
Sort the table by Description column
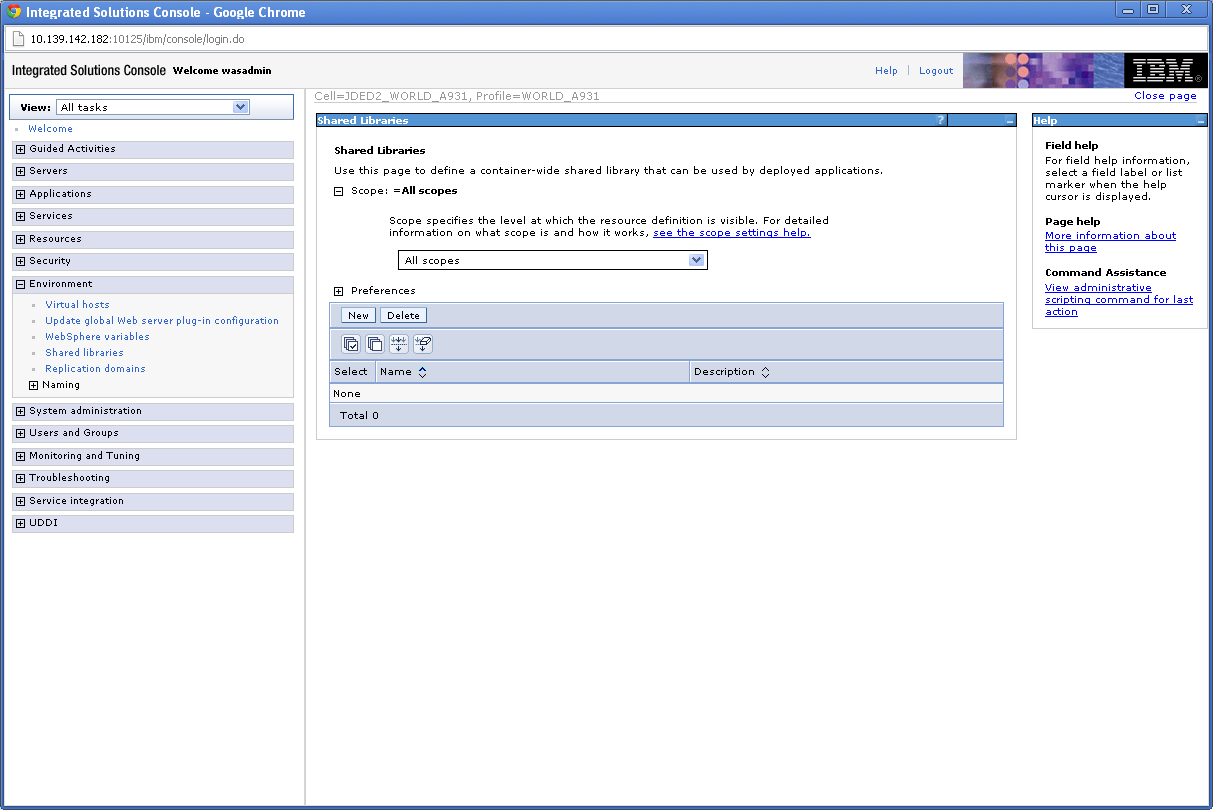[x=765, y=372]
